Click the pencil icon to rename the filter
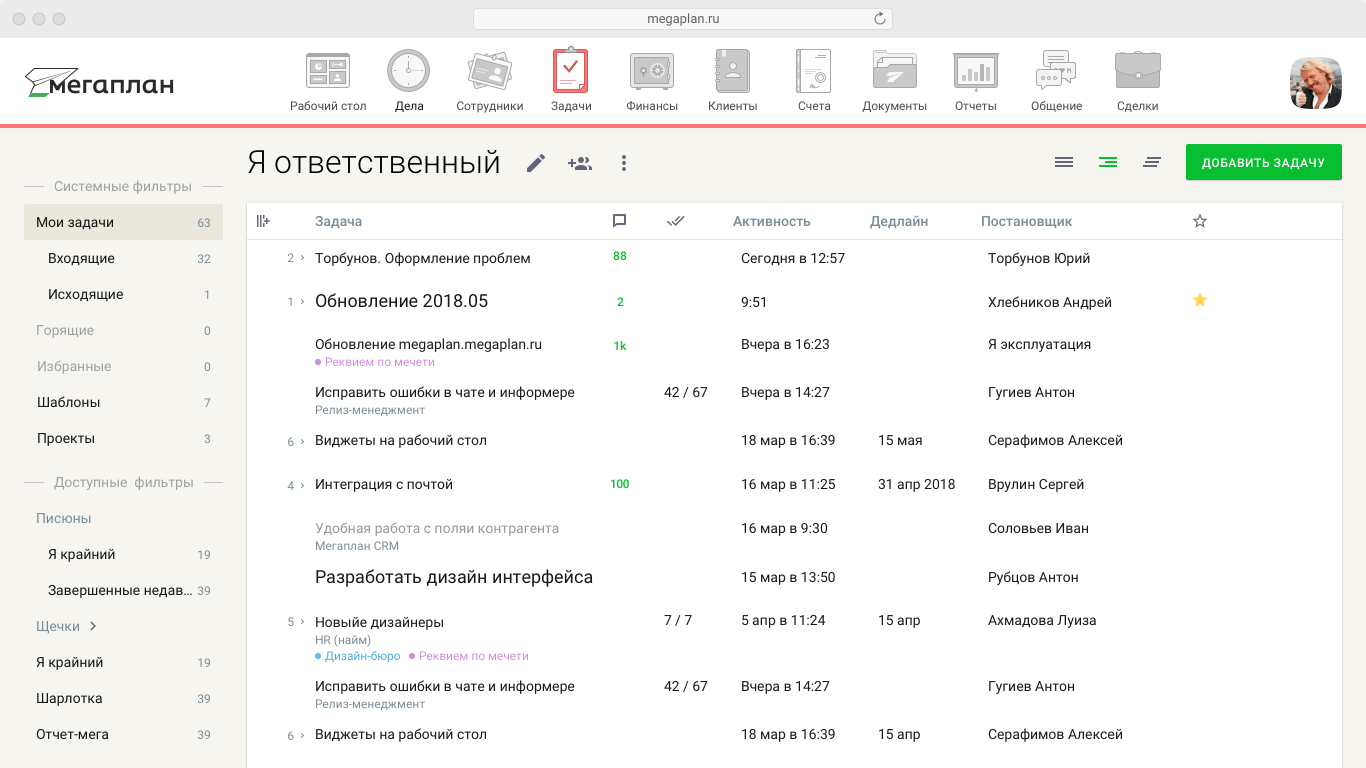Viewport: 1366px width, 768px height. point(536,162)
